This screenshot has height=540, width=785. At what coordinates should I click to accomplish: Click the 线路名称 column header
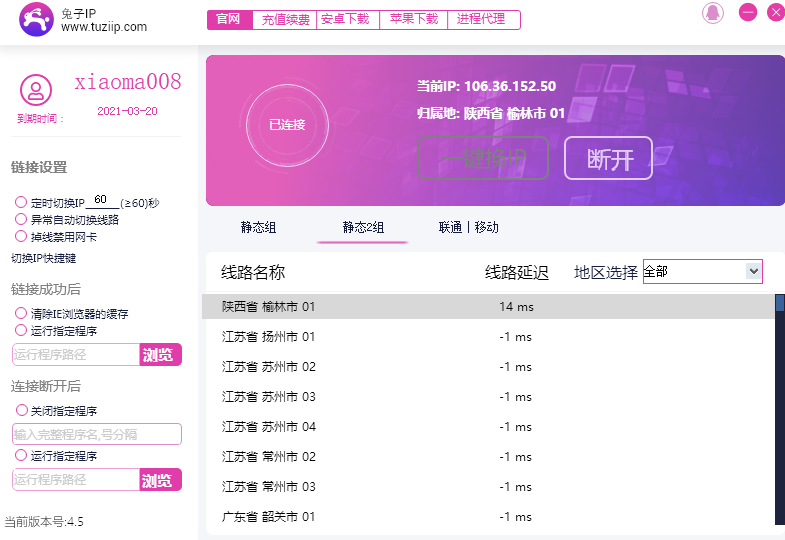[x=253, y=272]
